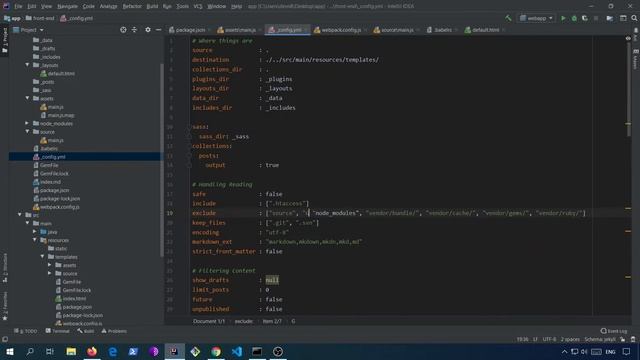Click Schema: jekyll in status bar

point(600,339)
